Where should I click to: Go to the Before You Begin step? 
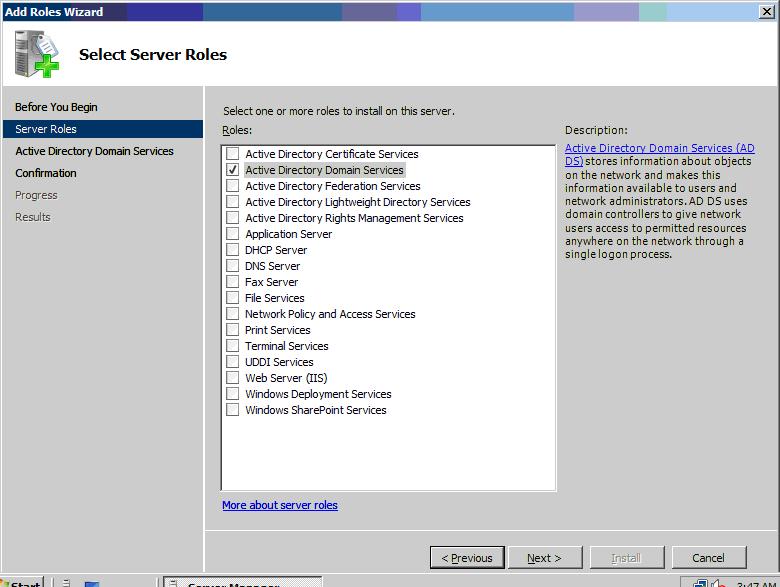56,107
